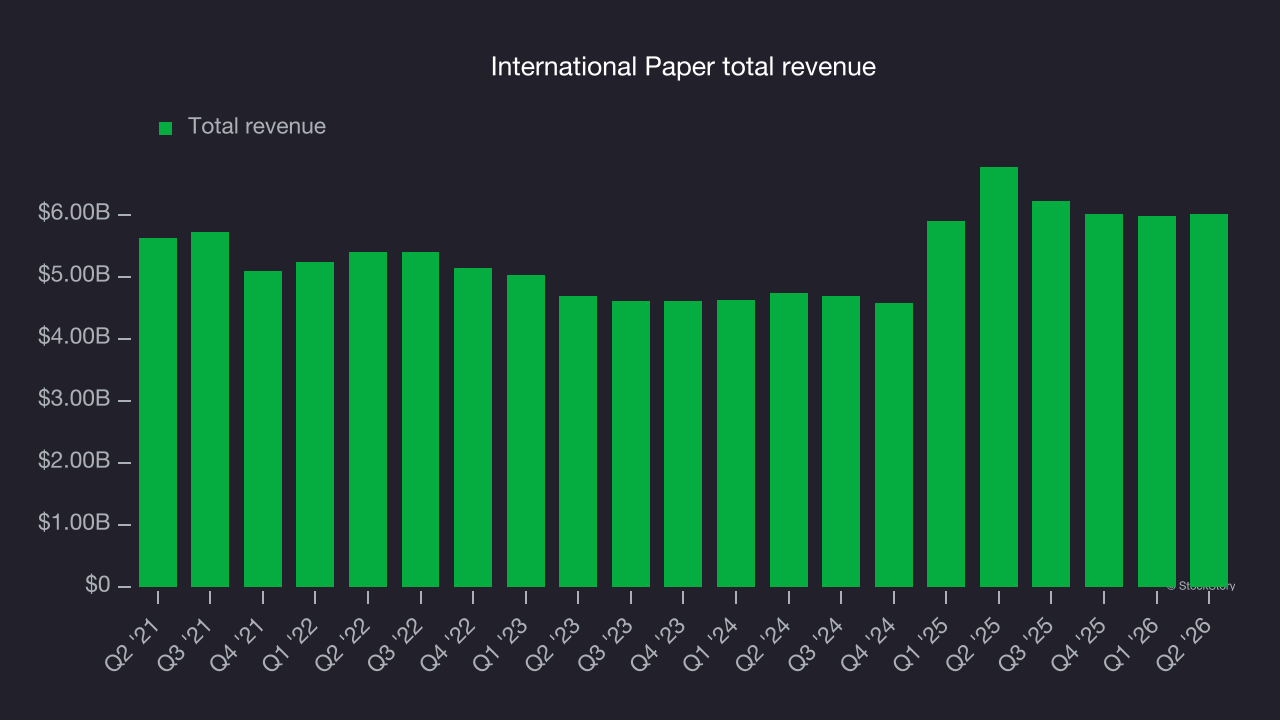Select the Q1 '26 revenue bar

click(x=1157, y=401)
